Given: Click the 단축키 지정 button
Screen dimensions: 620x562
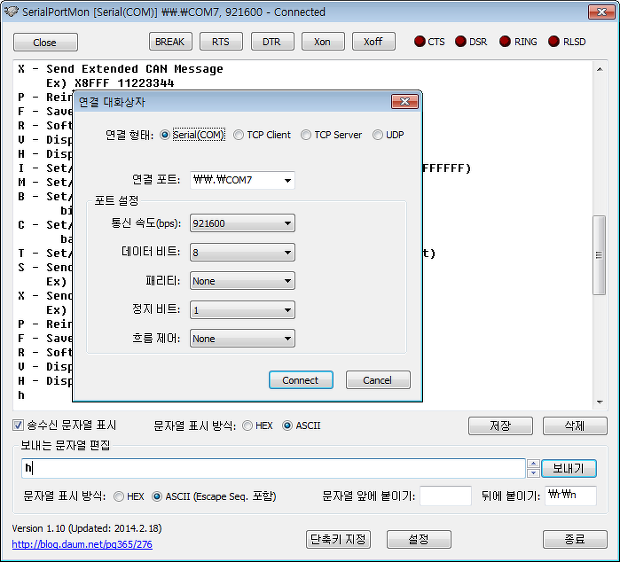Looking at the screenshot, I should [338, 539].
